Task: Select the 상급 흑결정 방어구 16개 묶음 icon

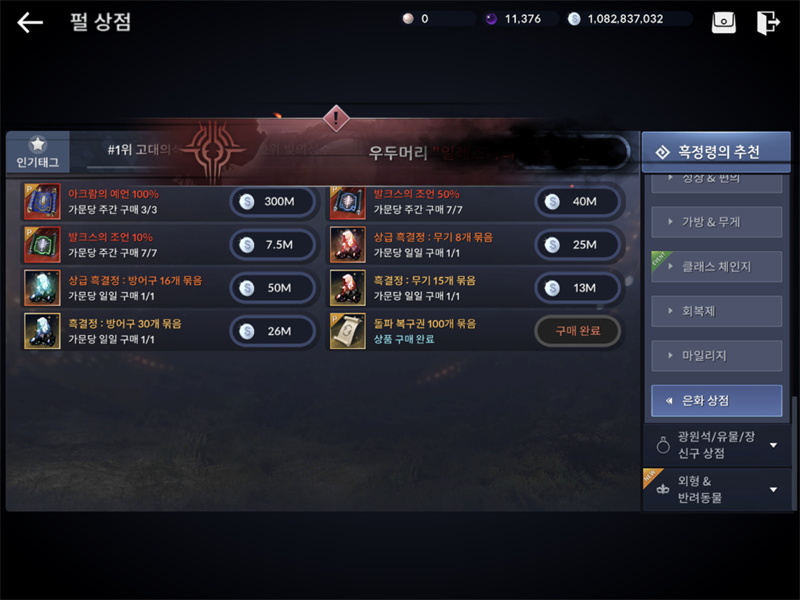Action: coord(42,288)
